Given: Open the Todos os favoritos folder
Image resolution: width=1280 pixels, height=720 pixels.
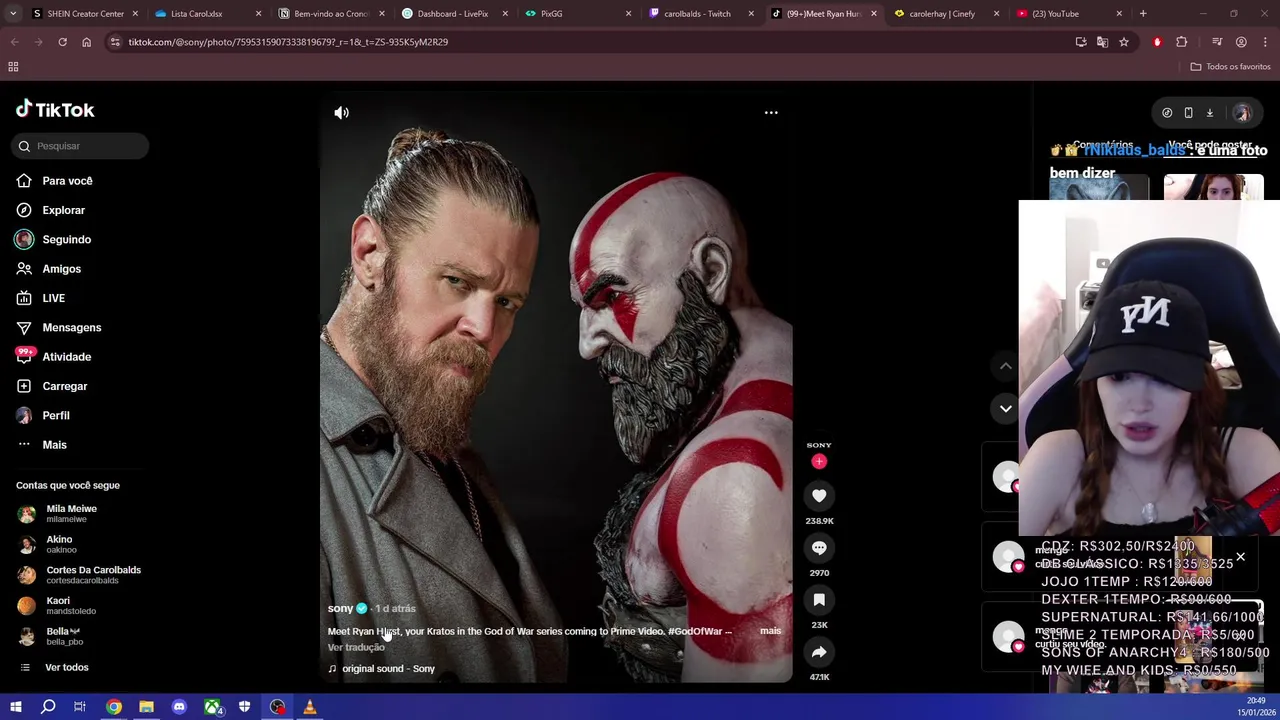Looking at the screenshot, I should [1230, 67].
